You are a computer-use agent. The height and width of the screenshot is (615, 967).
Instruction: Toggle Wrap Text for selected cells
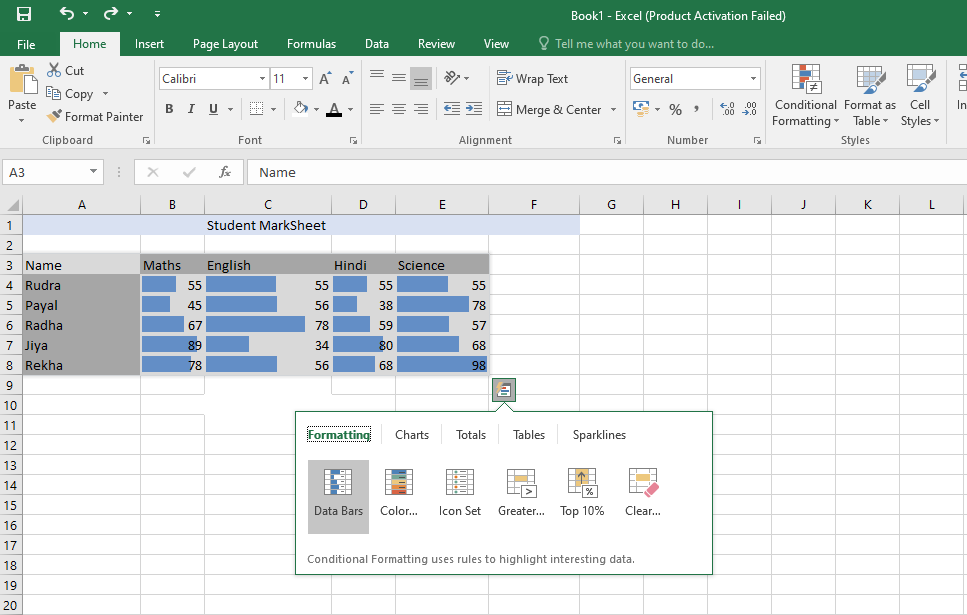(532, 79)
